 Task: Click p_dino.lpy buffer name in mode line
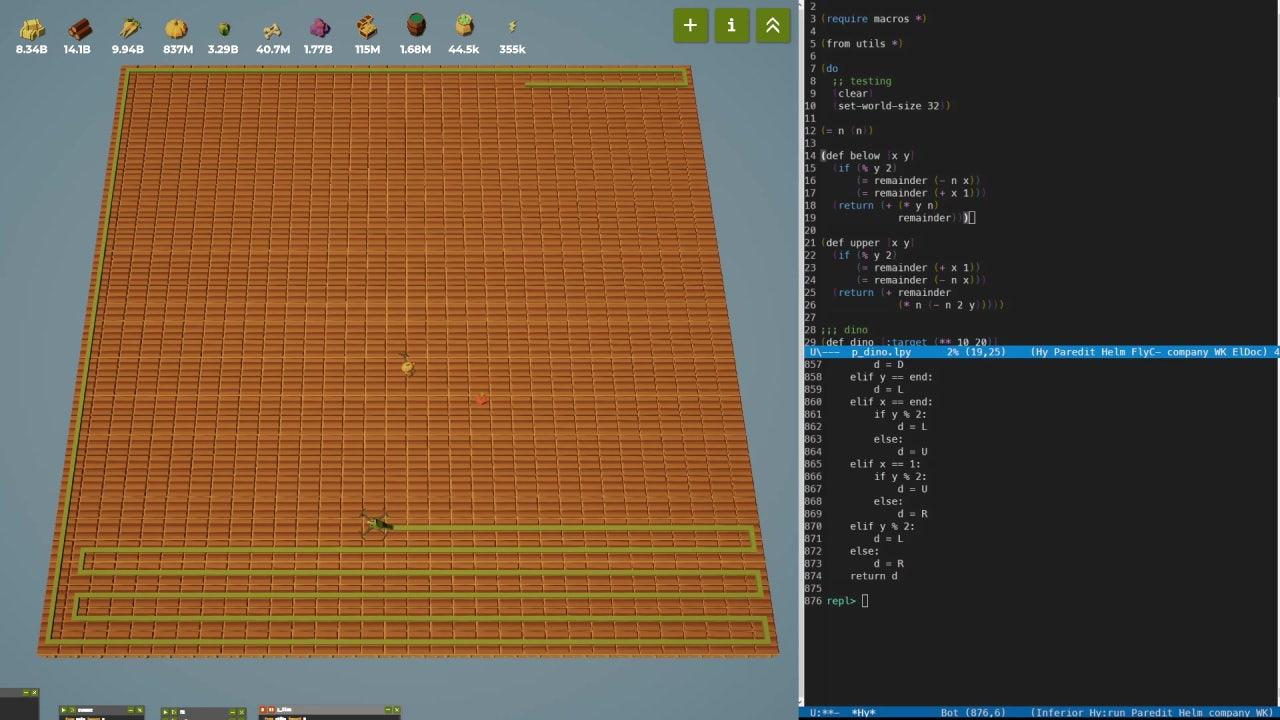click(880, 352)
